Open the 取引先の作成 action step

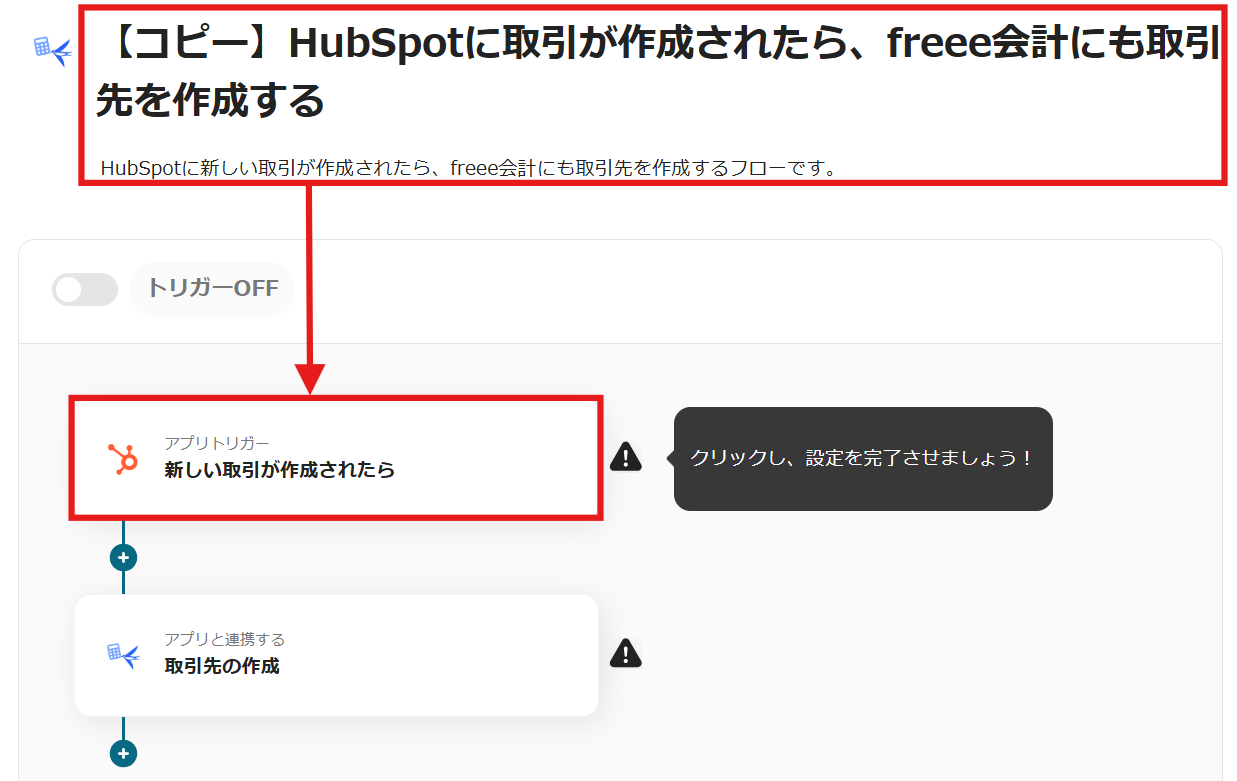click(x=336, y=655)
